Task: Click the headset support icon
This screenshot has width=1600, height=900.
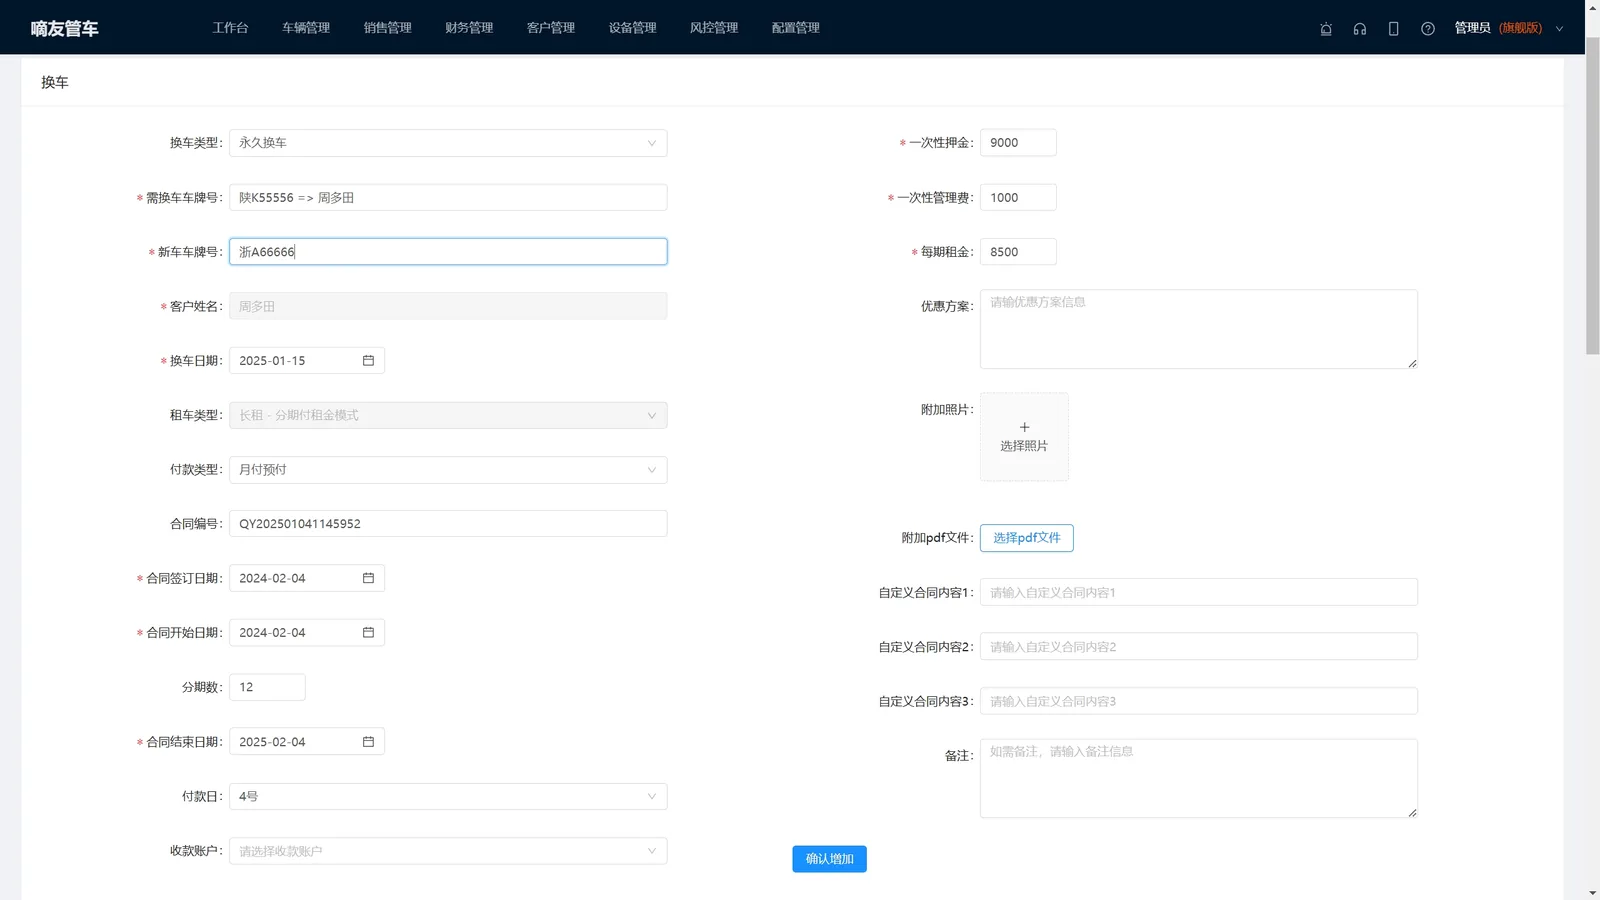Action: (1360, 29)
